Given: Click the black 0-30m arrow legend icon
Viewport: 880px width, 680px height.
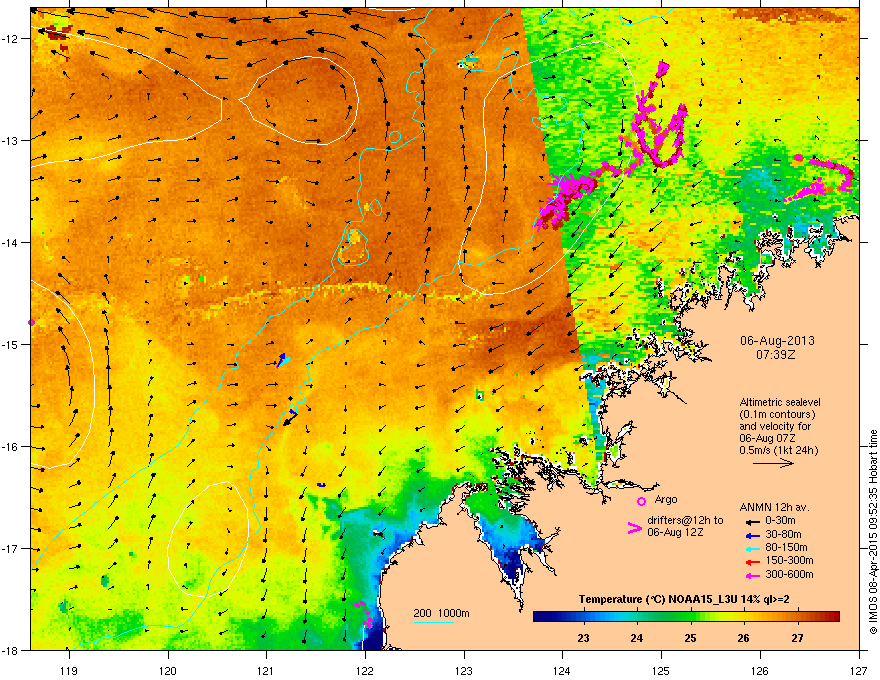Looking at the screenshot, I should pyautogui.click(x=753, y=522).
